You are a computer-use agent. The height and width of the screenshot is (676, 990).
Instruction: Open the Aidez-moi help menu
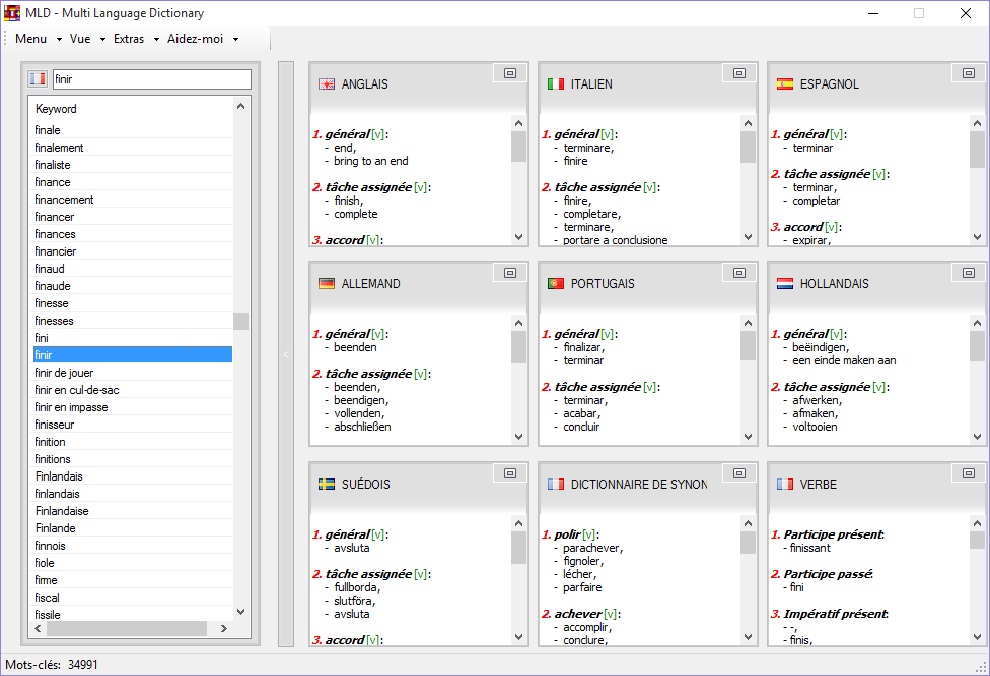pyautogui.click(x=202, y=39)
